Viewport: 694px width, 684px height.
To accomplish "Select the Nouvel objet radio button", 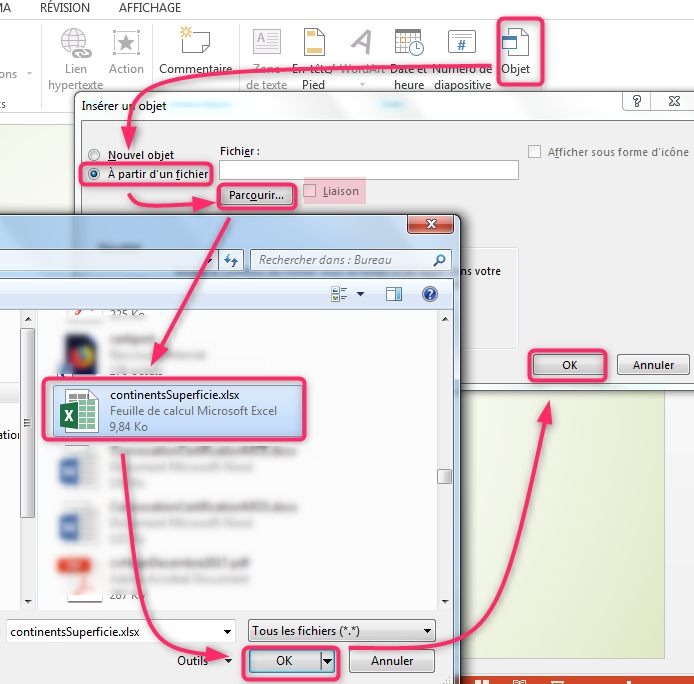I will click(95, 155).
